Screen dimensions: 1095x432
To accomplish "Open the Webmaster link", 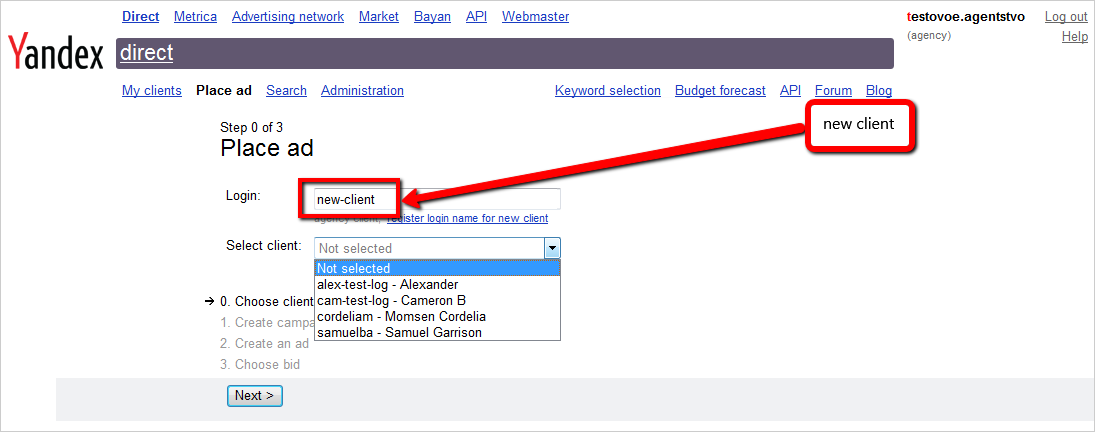I will point(536,16).
